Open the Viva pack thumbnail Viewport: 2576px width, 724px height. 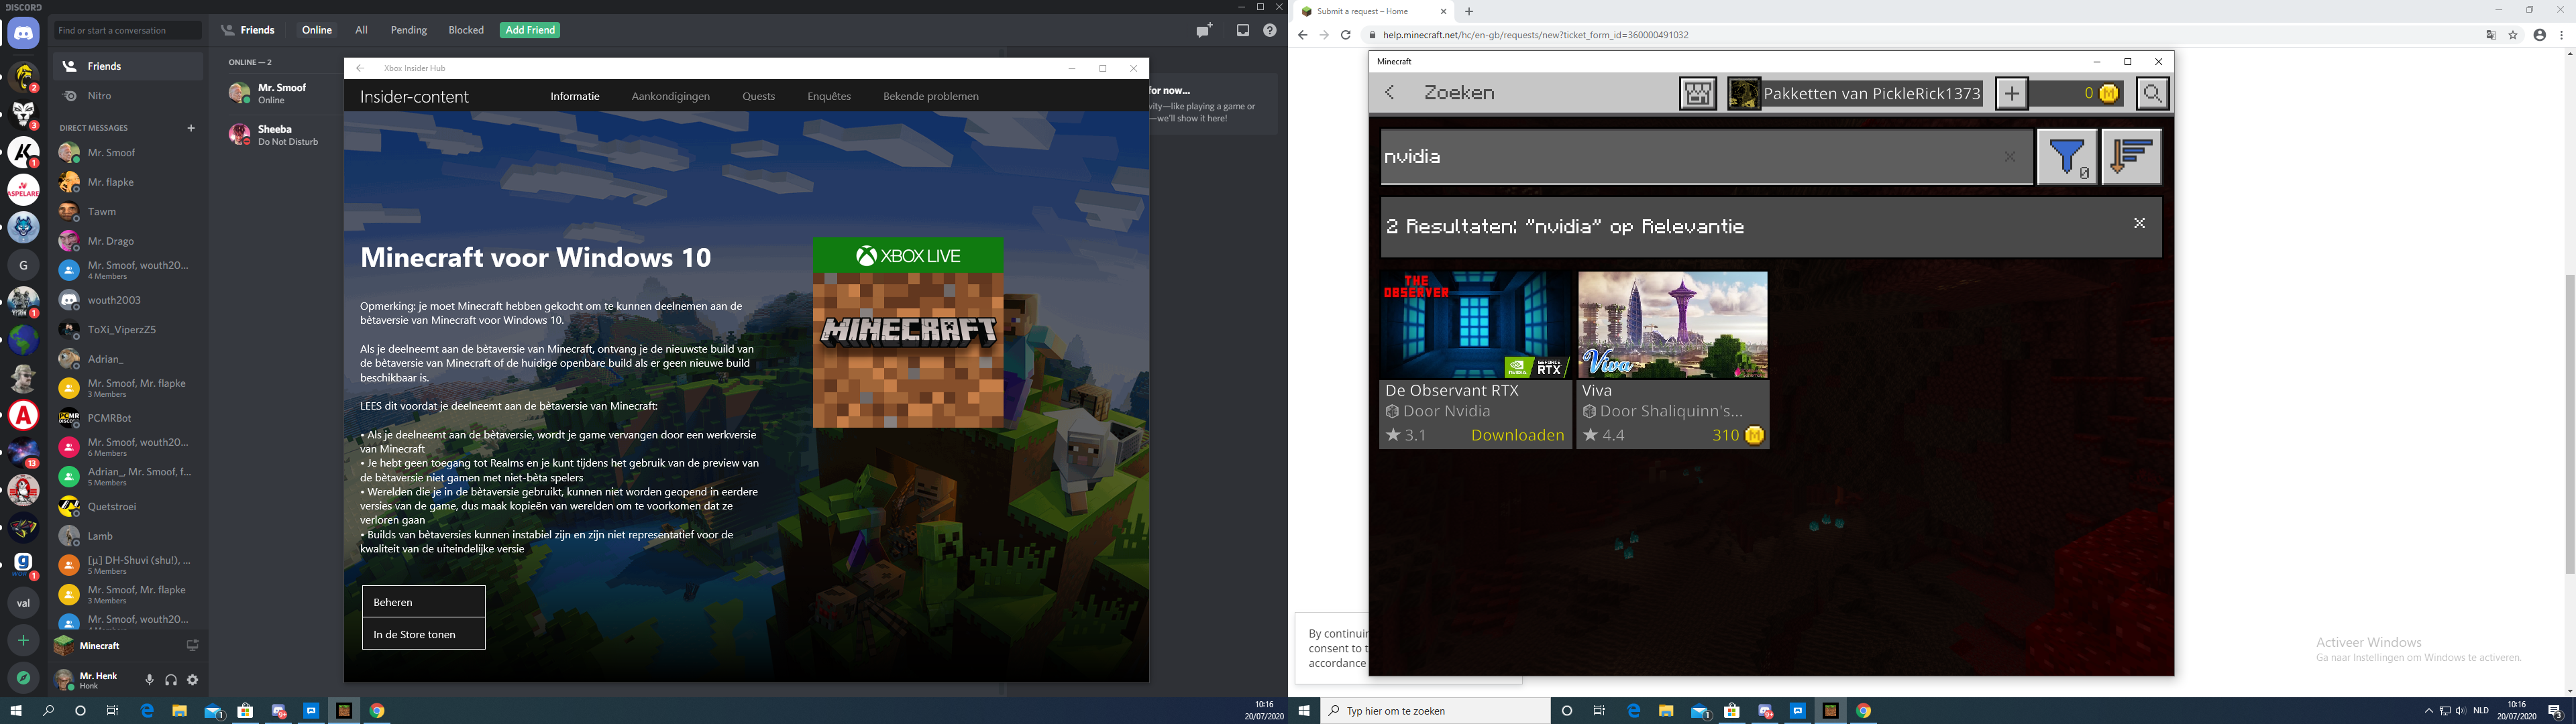coord(1673,325)
